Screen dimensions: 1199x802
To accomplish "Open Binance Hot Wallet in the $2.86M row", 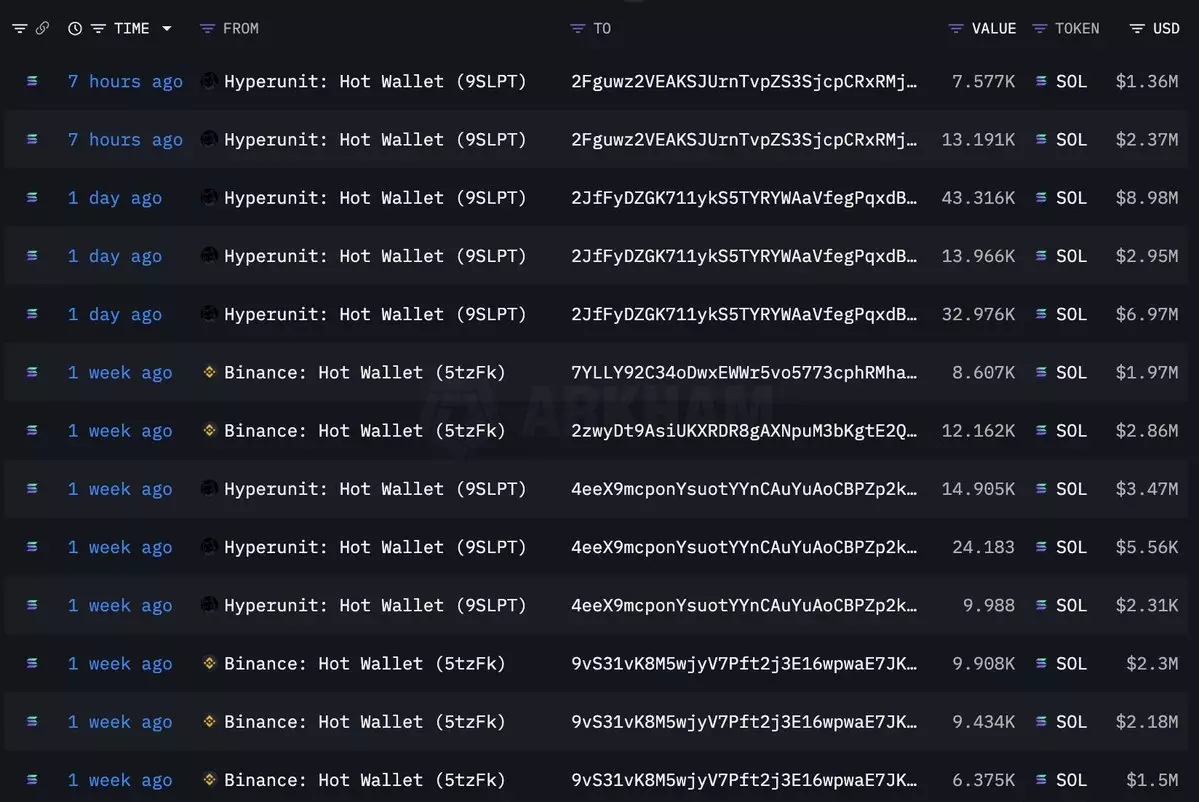I will pos(364,431).
